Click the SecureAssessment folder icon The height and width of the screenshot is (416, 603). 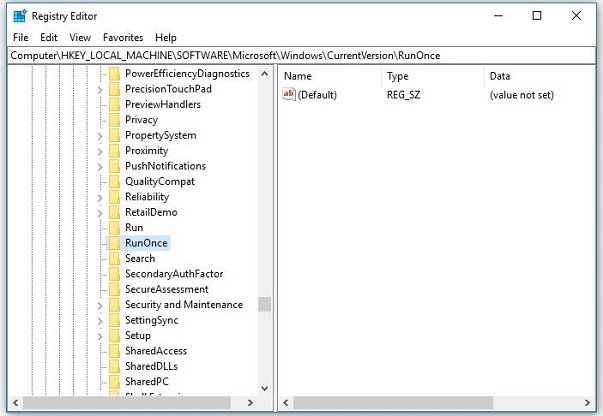tap(114, 289)
